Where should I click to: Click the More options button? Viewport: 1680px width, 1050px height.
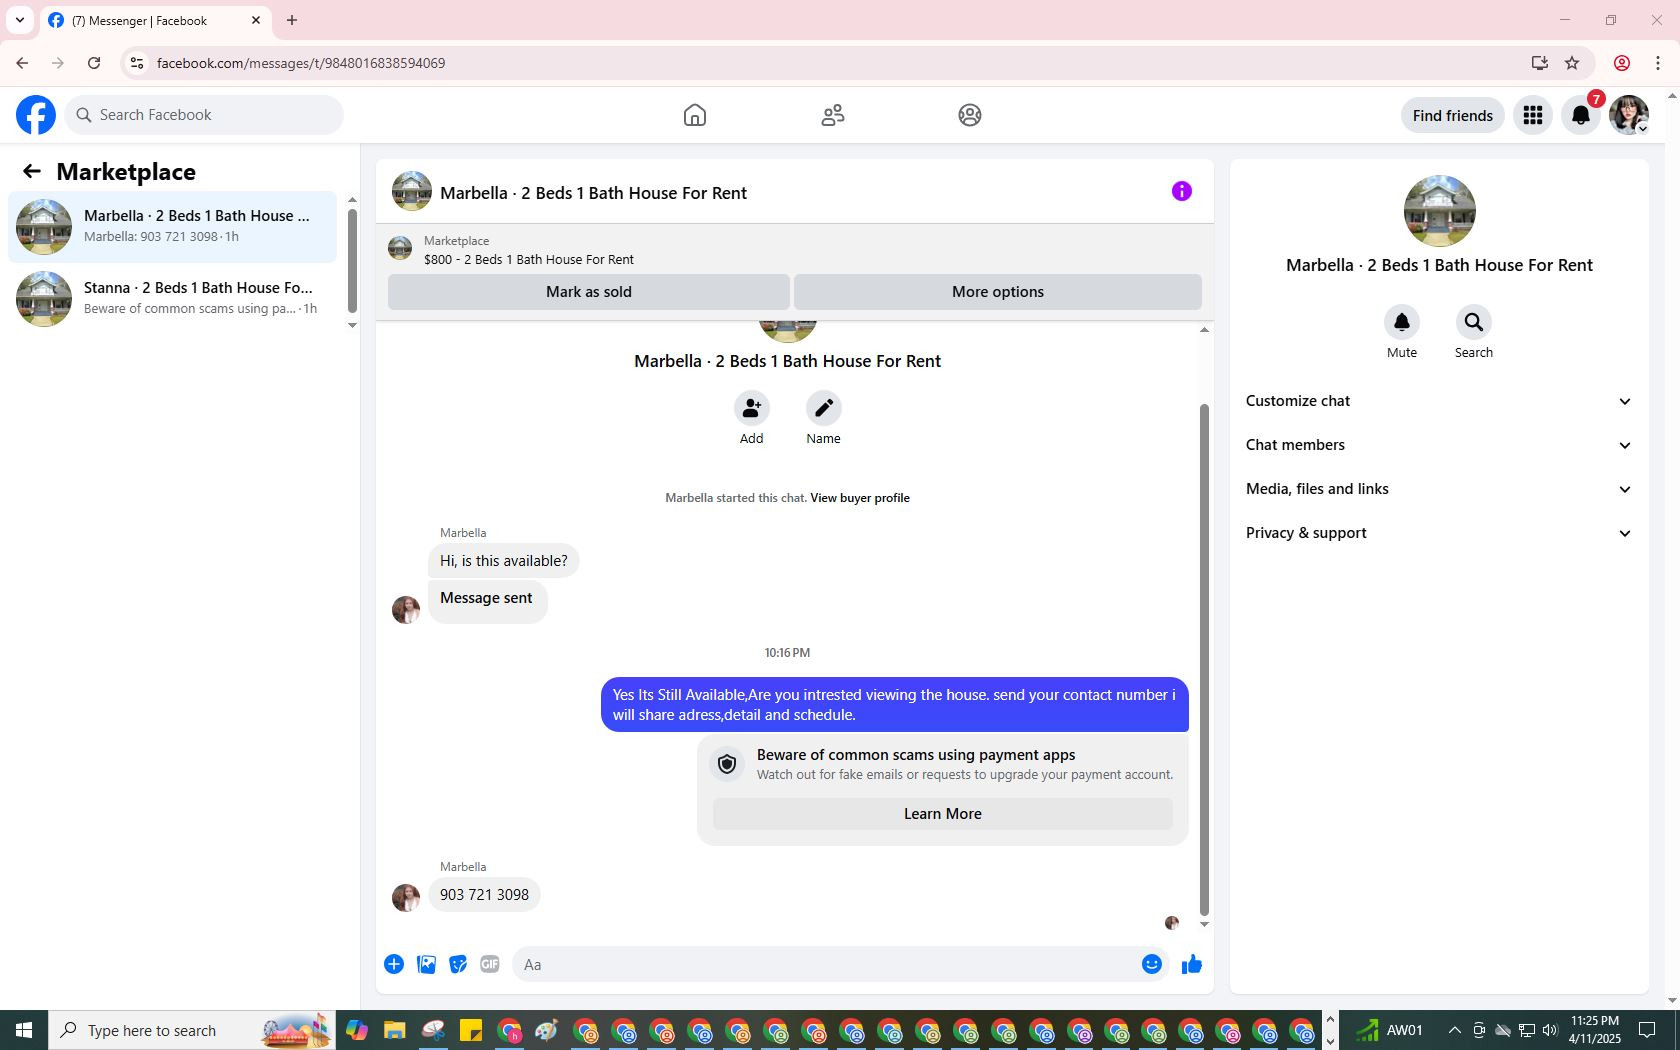(998, 292)
